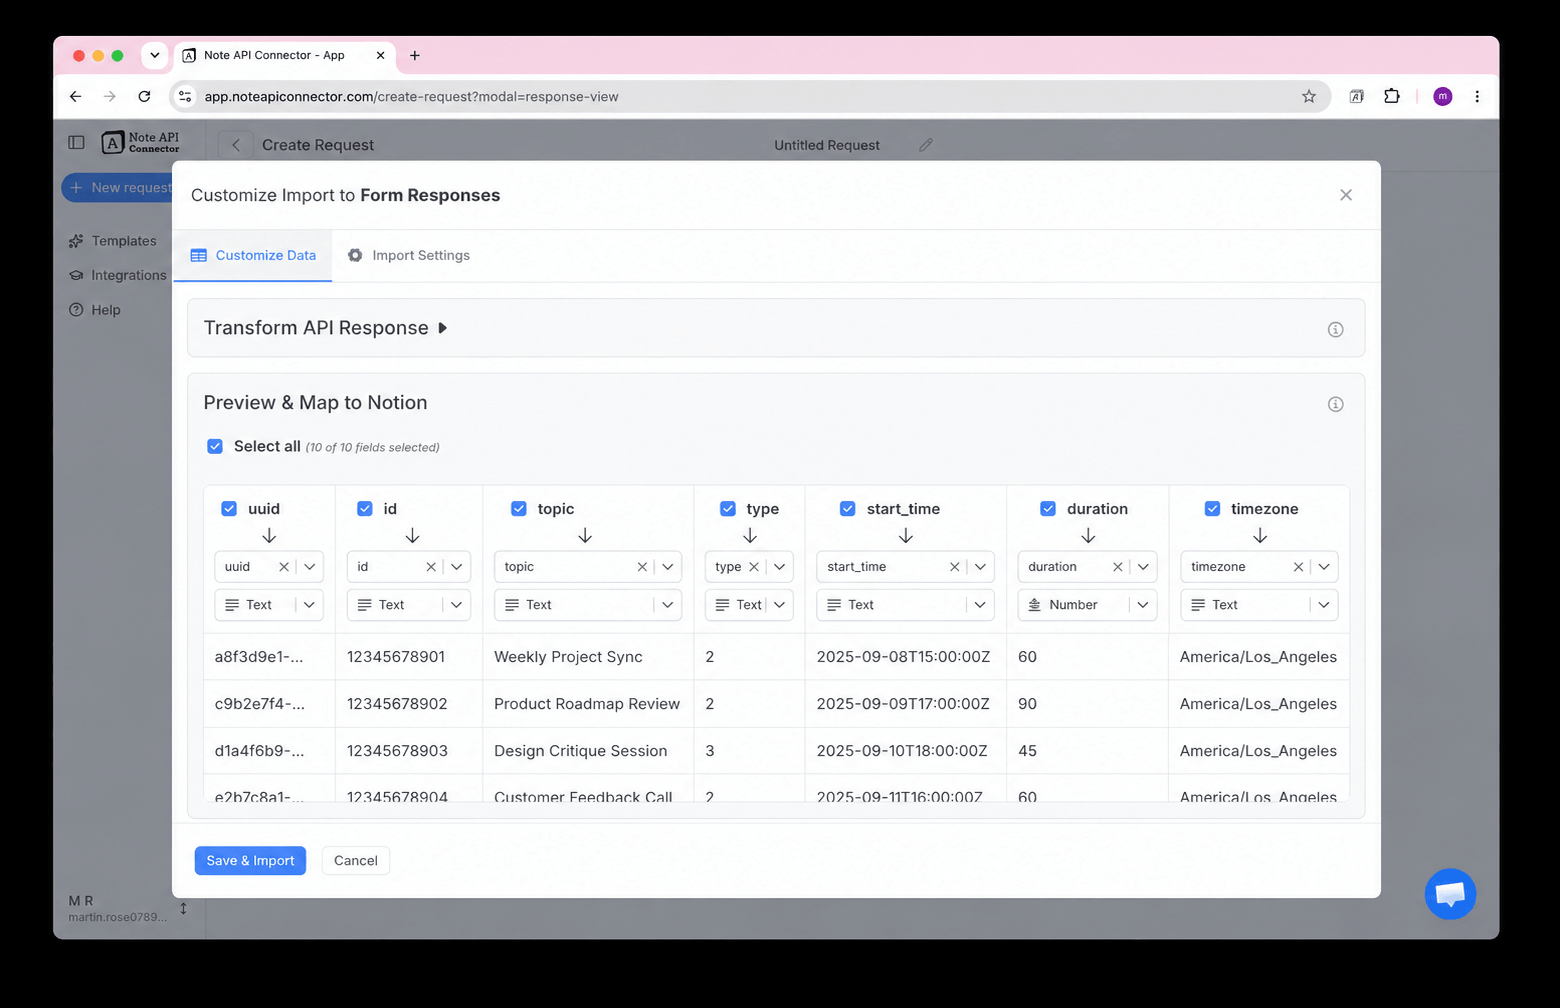Screen dimensions: 1560x1008
Task: Open the Text type dropdown under uuid
Action: point(269,605)
